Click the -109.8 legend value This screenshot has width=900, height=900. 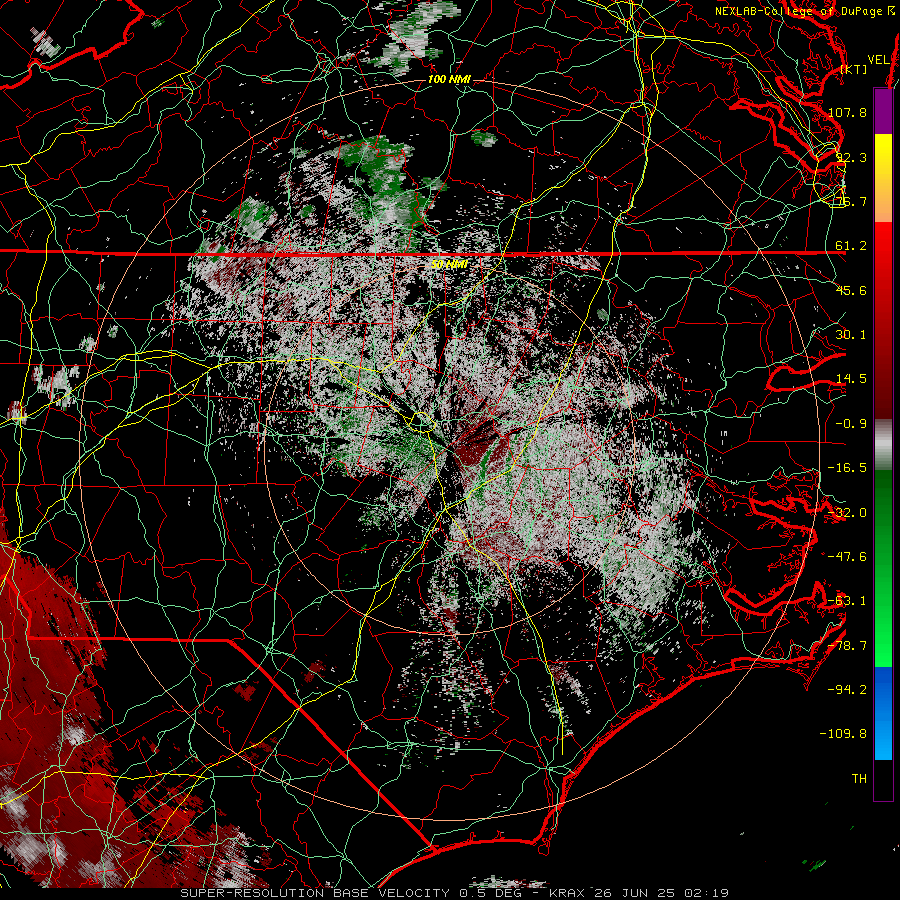click(x=843, y=734)
